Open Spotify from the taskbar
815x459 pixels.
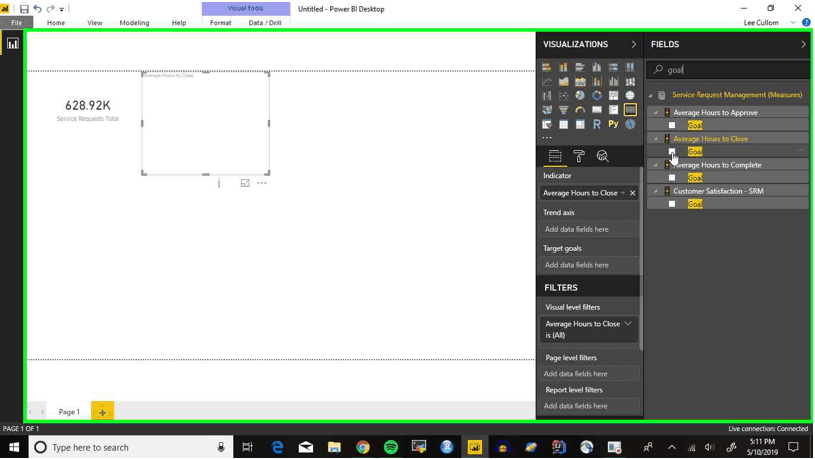pos(391,447)
